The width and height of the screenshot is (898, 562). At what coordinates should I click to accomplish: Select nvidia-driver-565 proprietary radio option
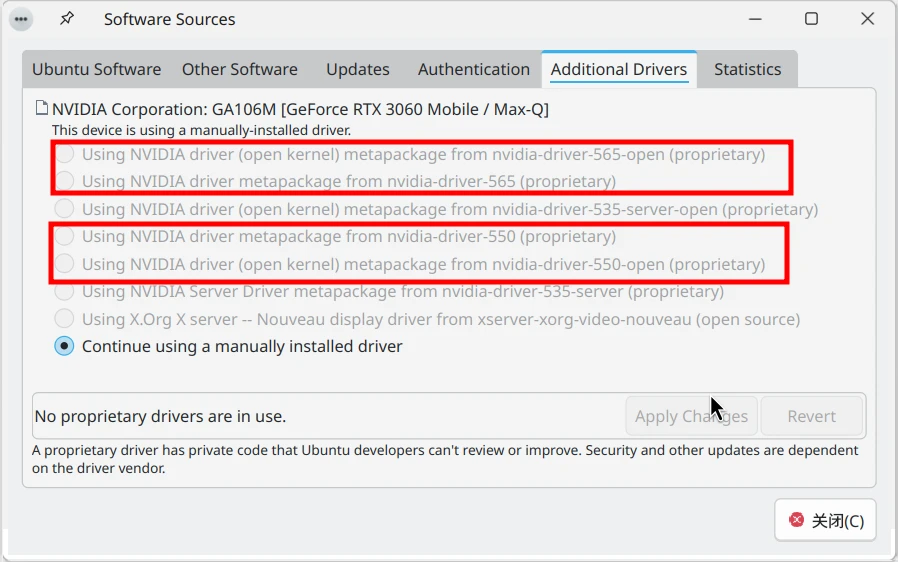pos(65,181)
